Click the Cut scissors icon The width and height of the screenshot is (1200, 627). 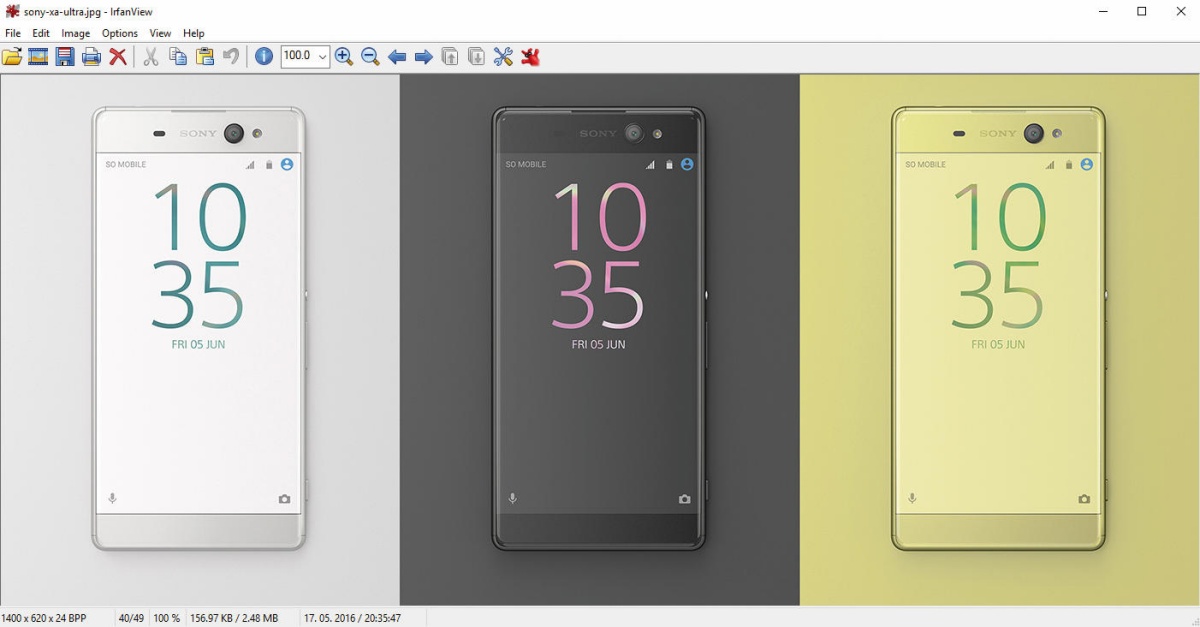[151, 57]
